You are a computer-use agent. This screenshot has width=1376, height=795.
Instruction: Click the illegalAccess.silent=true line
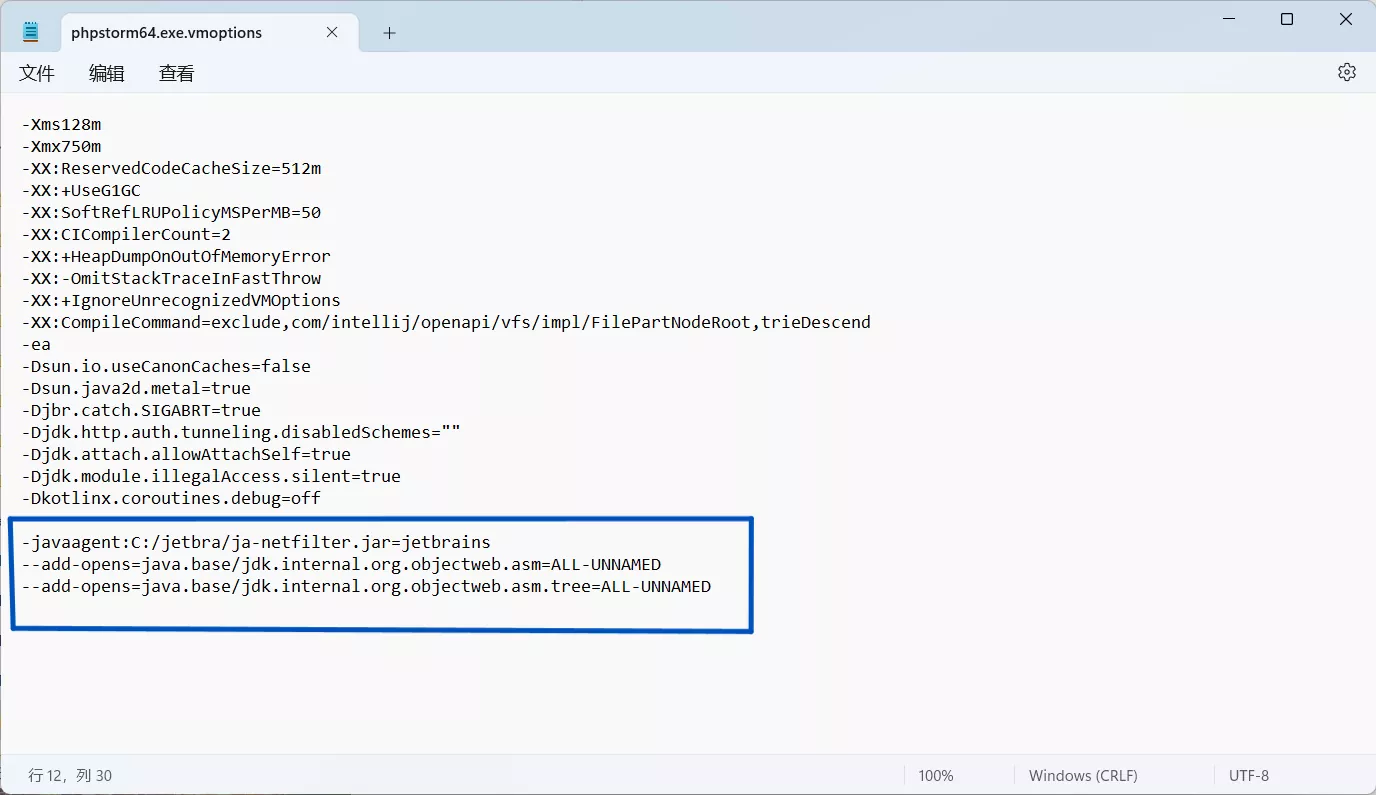[x=211, y=477]
